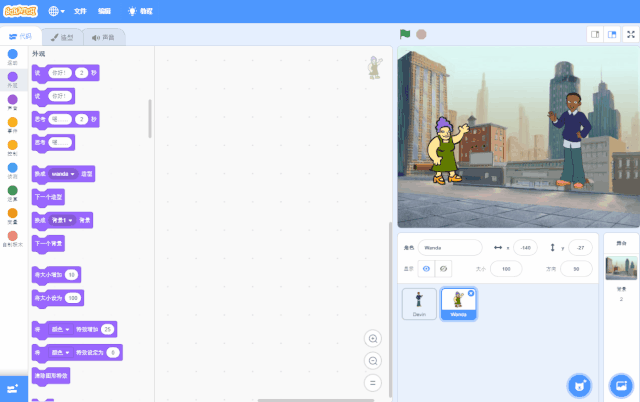Select the Sound block category

pos(13,102)
